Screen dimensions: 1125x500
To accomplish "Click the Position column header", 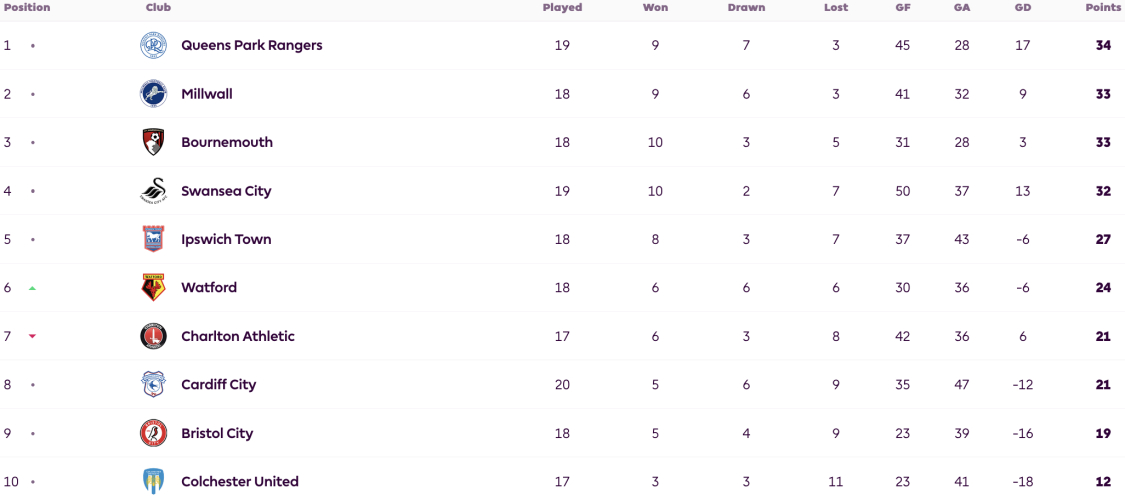I will [27, 8].
